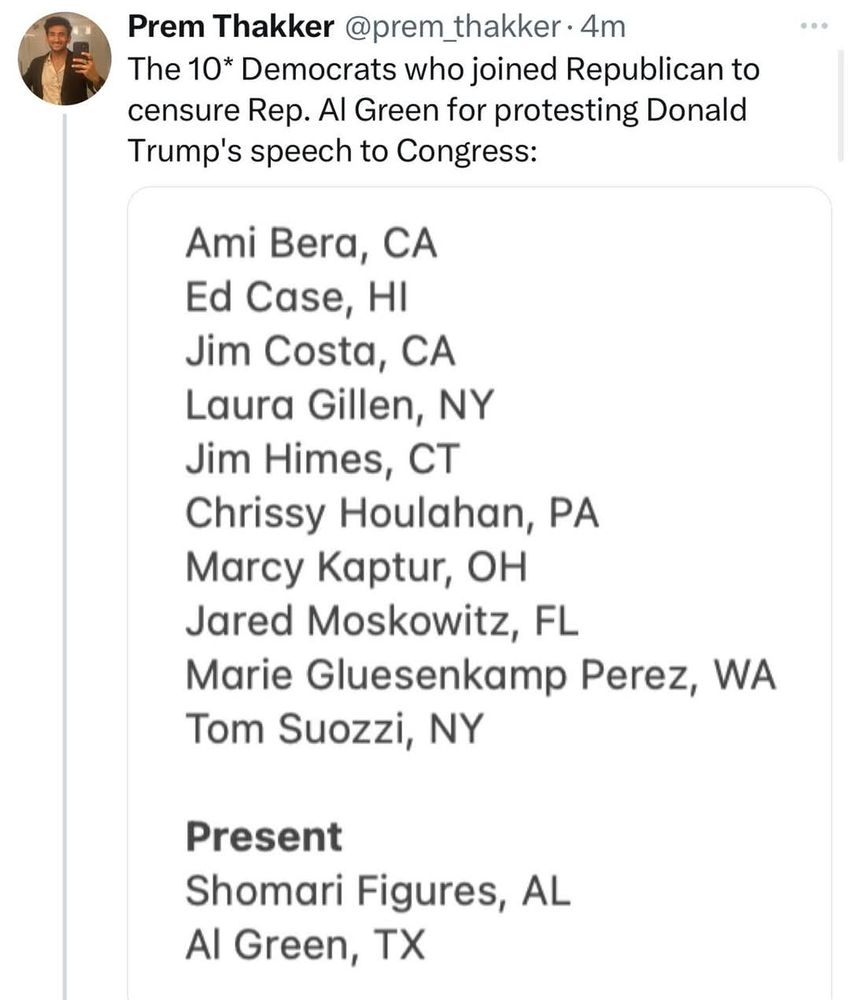Click the name Chrissy Houlahan, PA
The height and width of the screenshot is (1000, 850).
click(x=392, y=513)
